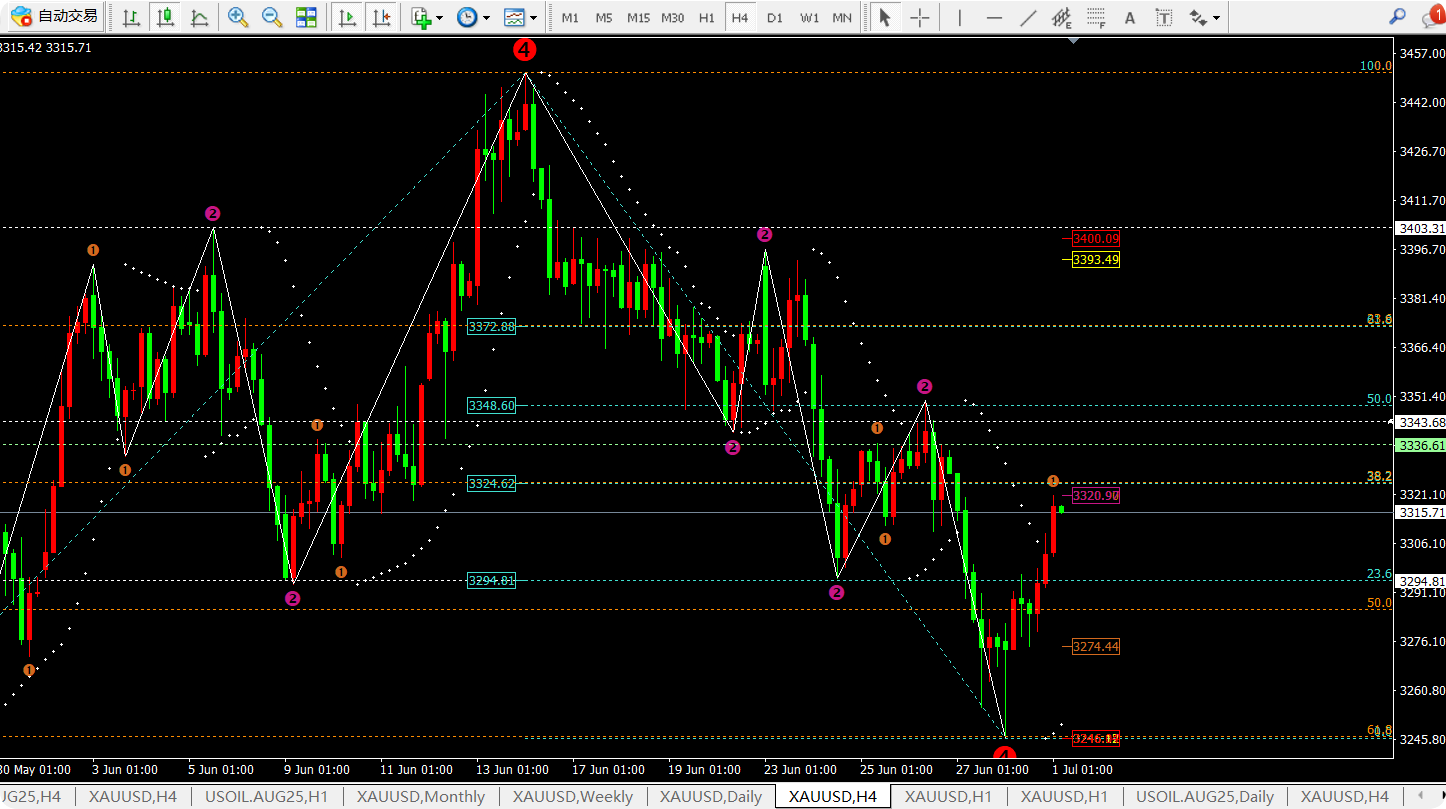The height and width of the screenshot is (809, 1446).
Task: Select the text label 'T' tool
Action: pyautogui.click(x=1164, y=17)
